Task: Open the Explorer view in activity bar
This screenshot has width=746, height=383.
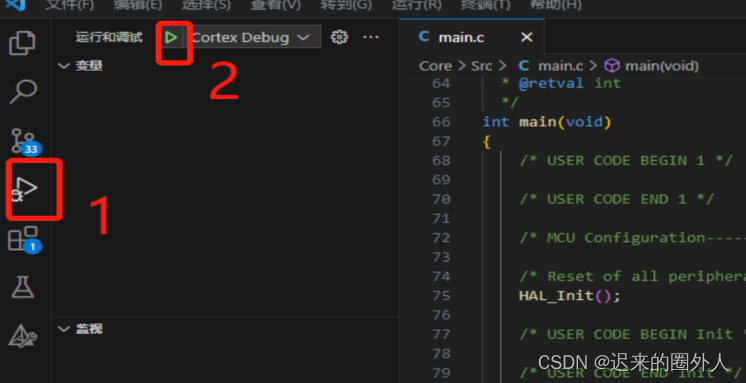Action: coord(22,43)
